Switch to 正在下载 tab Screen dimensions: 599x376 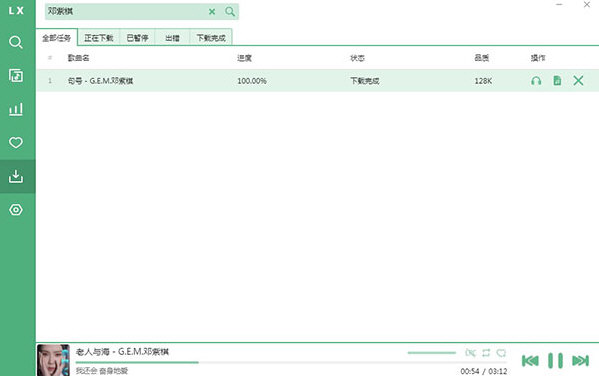(99, 38)
